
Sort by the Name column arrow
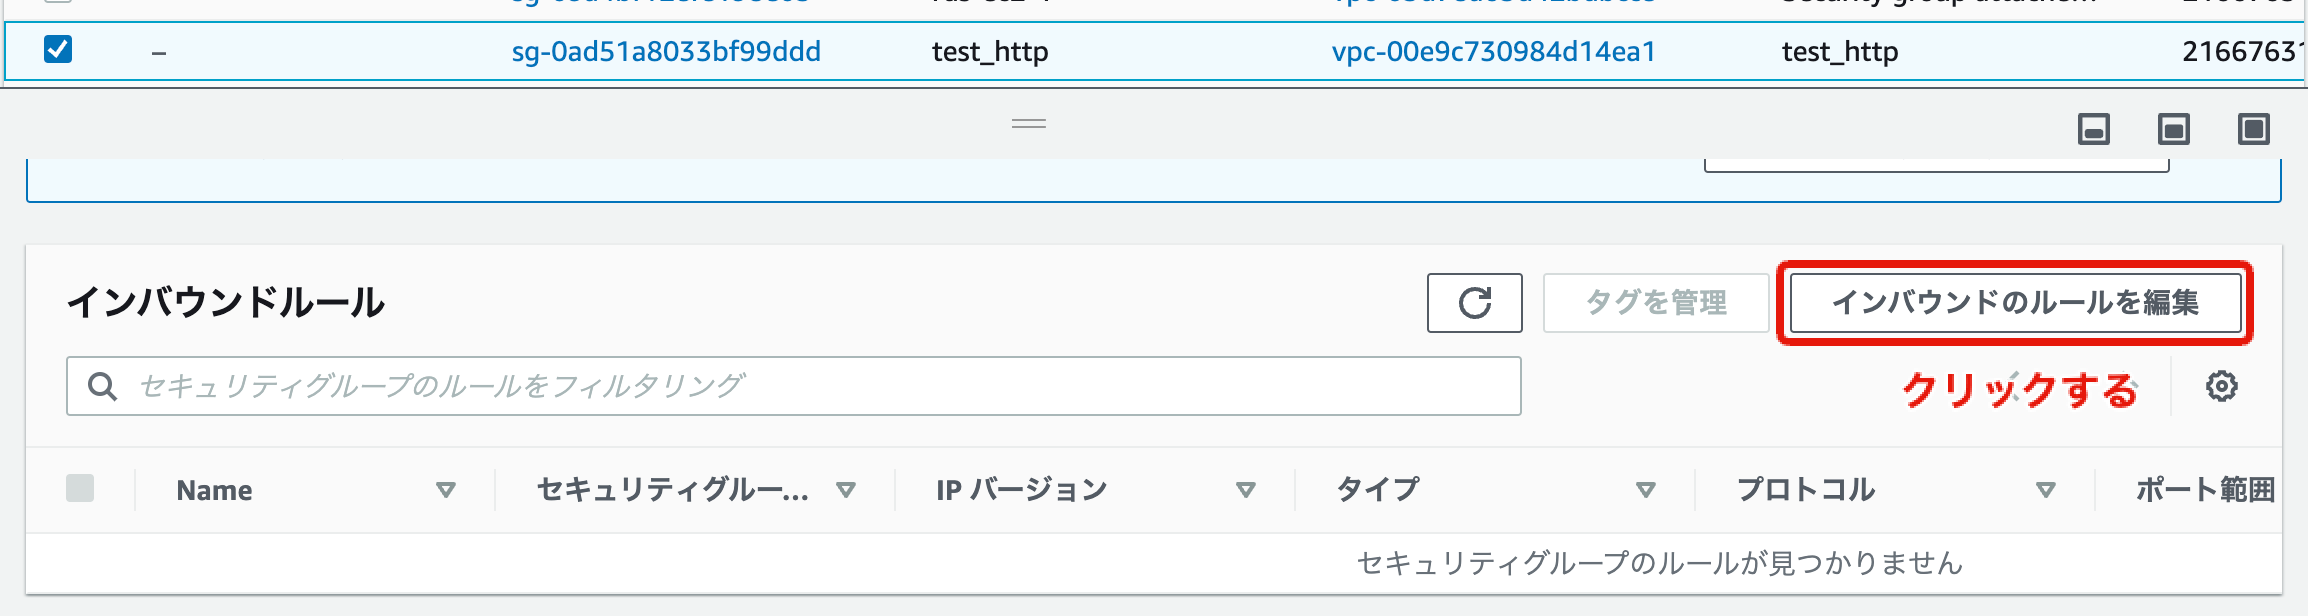point(446,490)
